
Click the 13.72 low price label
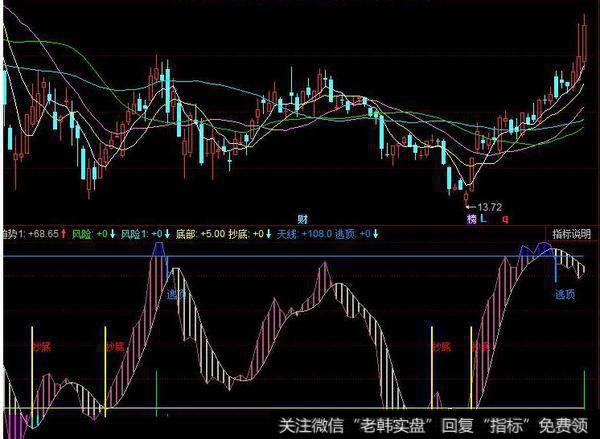point(494,204)
